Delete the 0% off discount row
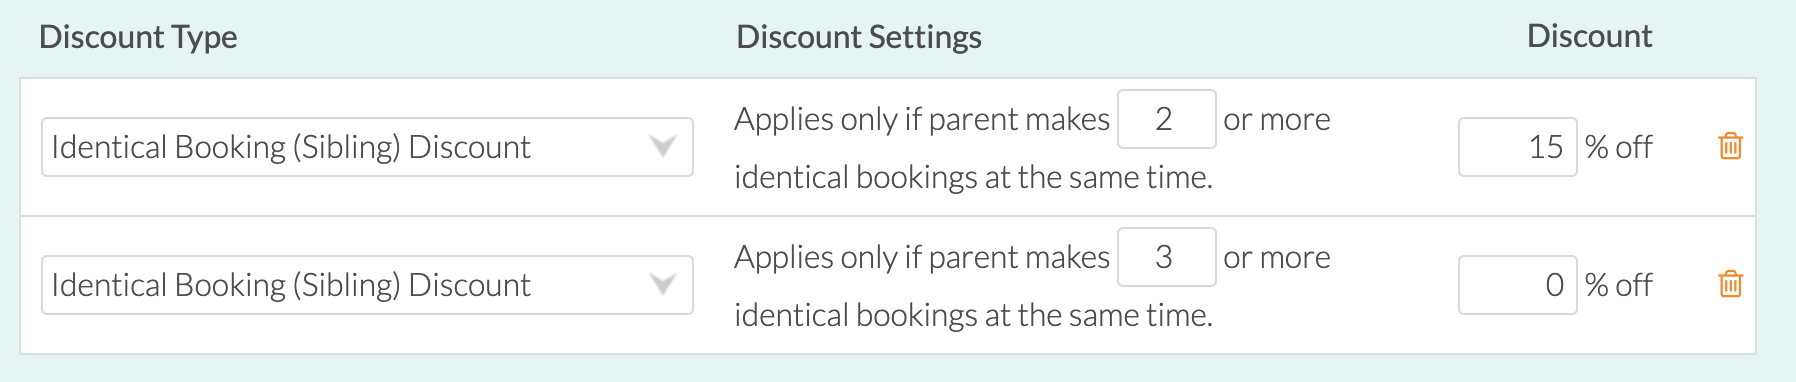This screenshot has height=382, width=1796. [x=1730, y=284]
